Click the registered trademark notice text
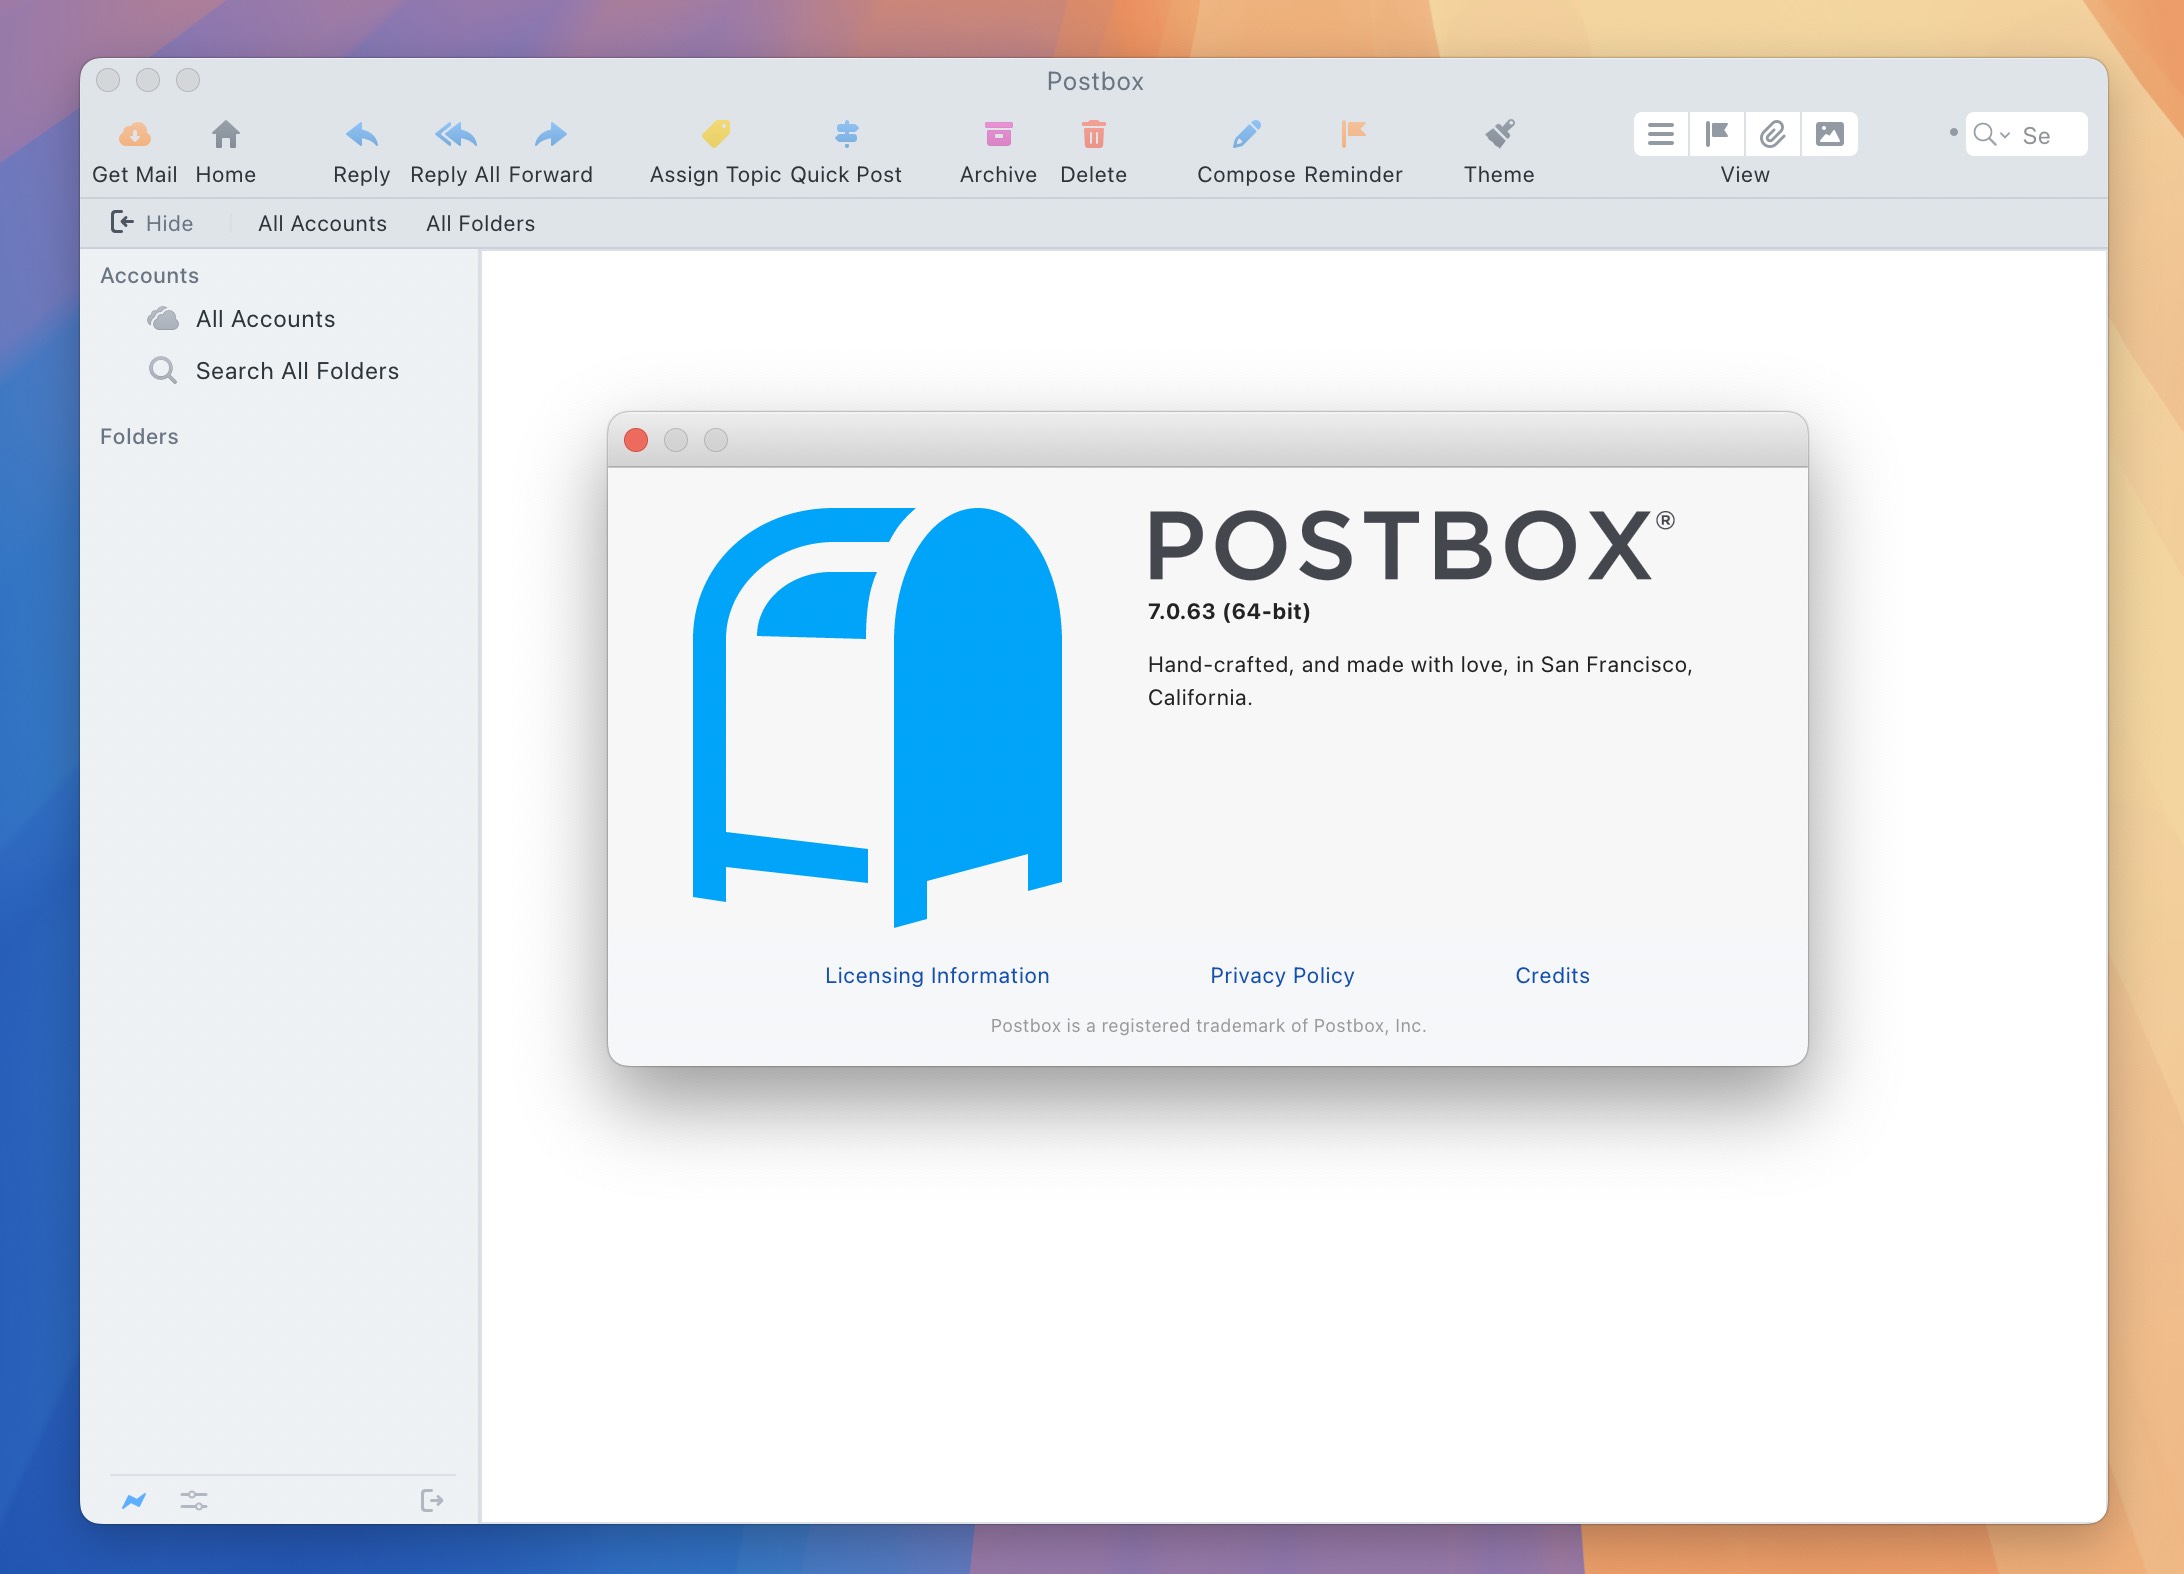Viewport: 2184px width, 1574px height. pos(1208,1025)
